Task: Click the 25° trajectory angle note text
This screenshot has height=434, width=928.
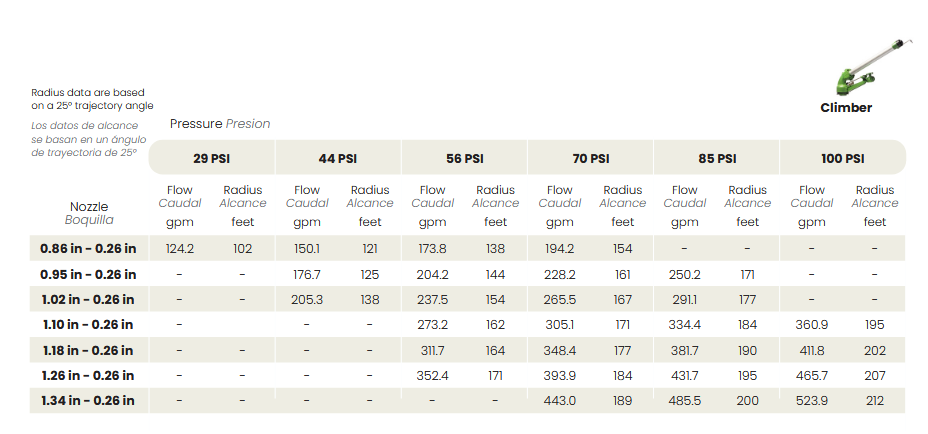Action: (x=92, y=99)
